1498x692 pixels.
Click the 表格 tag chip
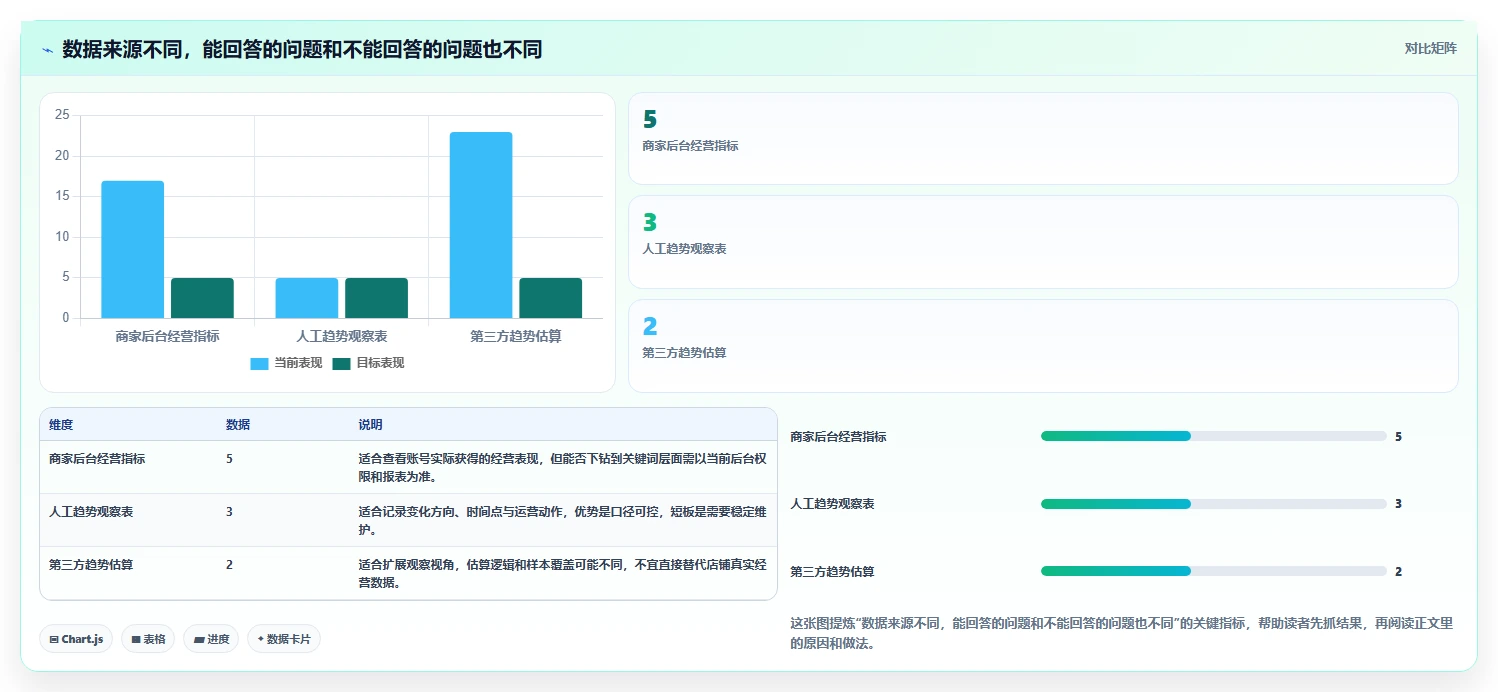148,639
